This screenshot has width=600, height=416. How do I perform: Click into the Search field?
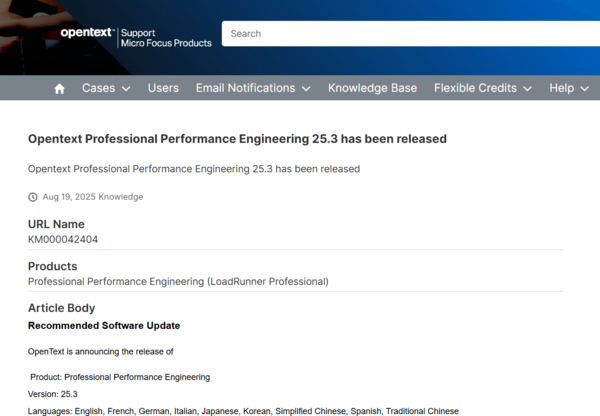tap(411, 34)
